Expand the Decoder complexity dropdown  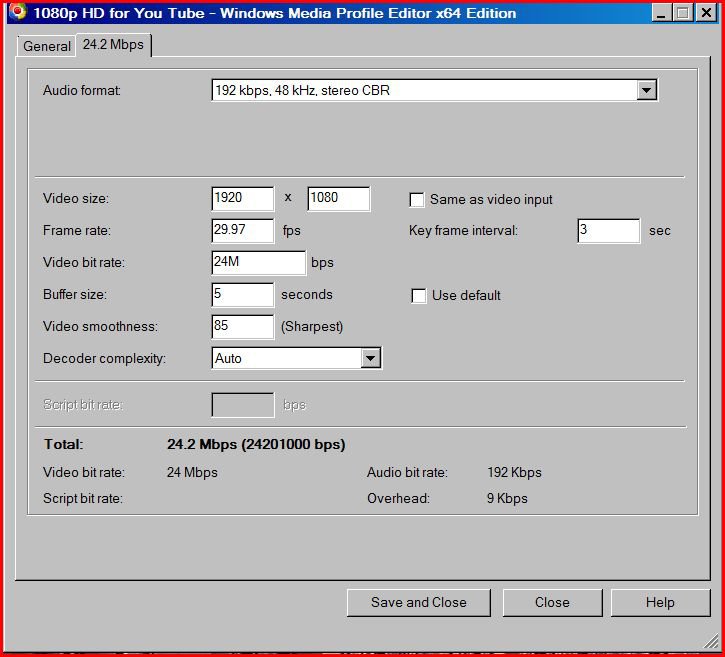click(370, 358)
